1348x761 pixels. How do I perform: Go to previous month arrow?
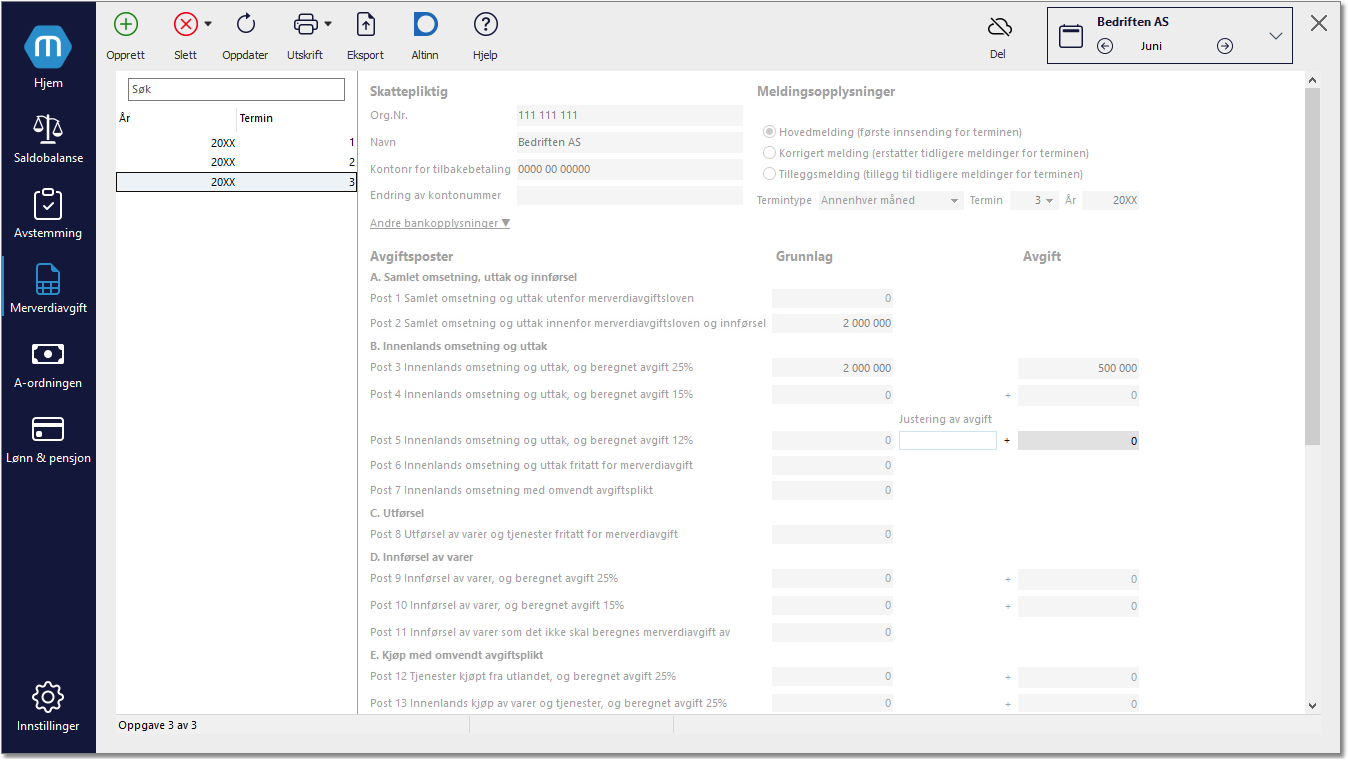pos(1105,46)
